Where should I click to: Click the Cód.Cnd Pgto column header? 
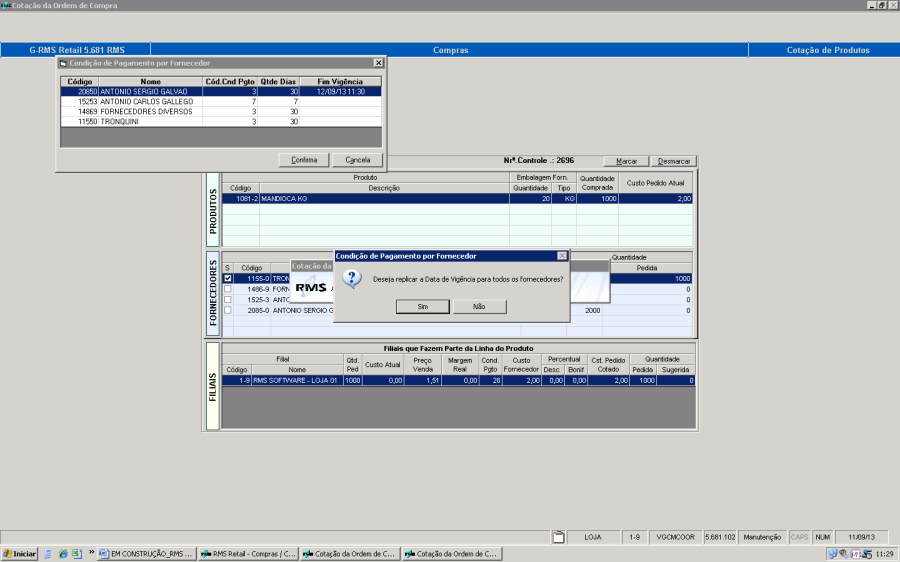(230, 82)
